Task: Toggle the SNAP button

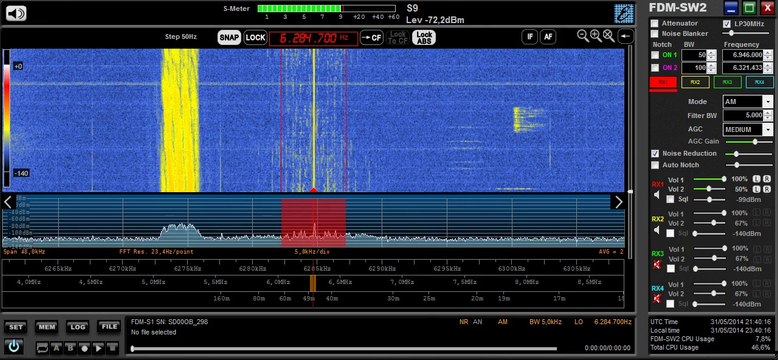Action: (x=229, y=37)
